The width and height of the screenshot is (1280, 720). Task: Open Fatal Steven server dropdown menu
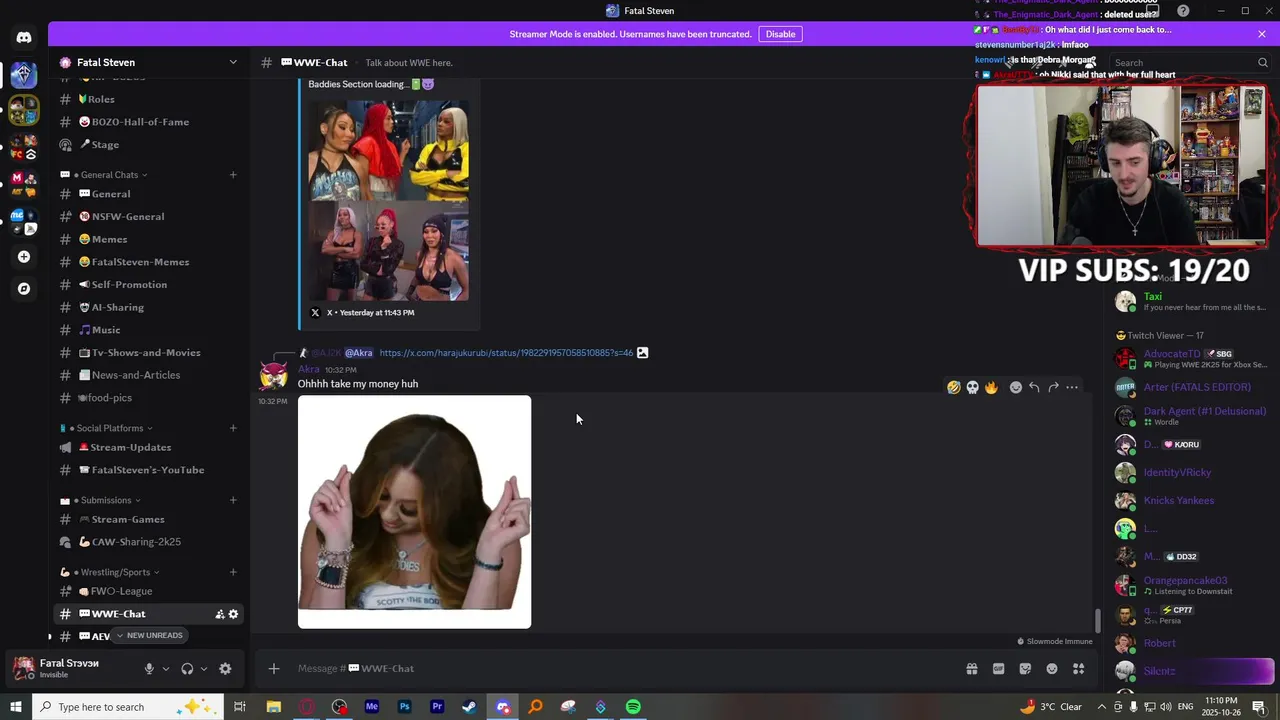click(x=233, y=62)
